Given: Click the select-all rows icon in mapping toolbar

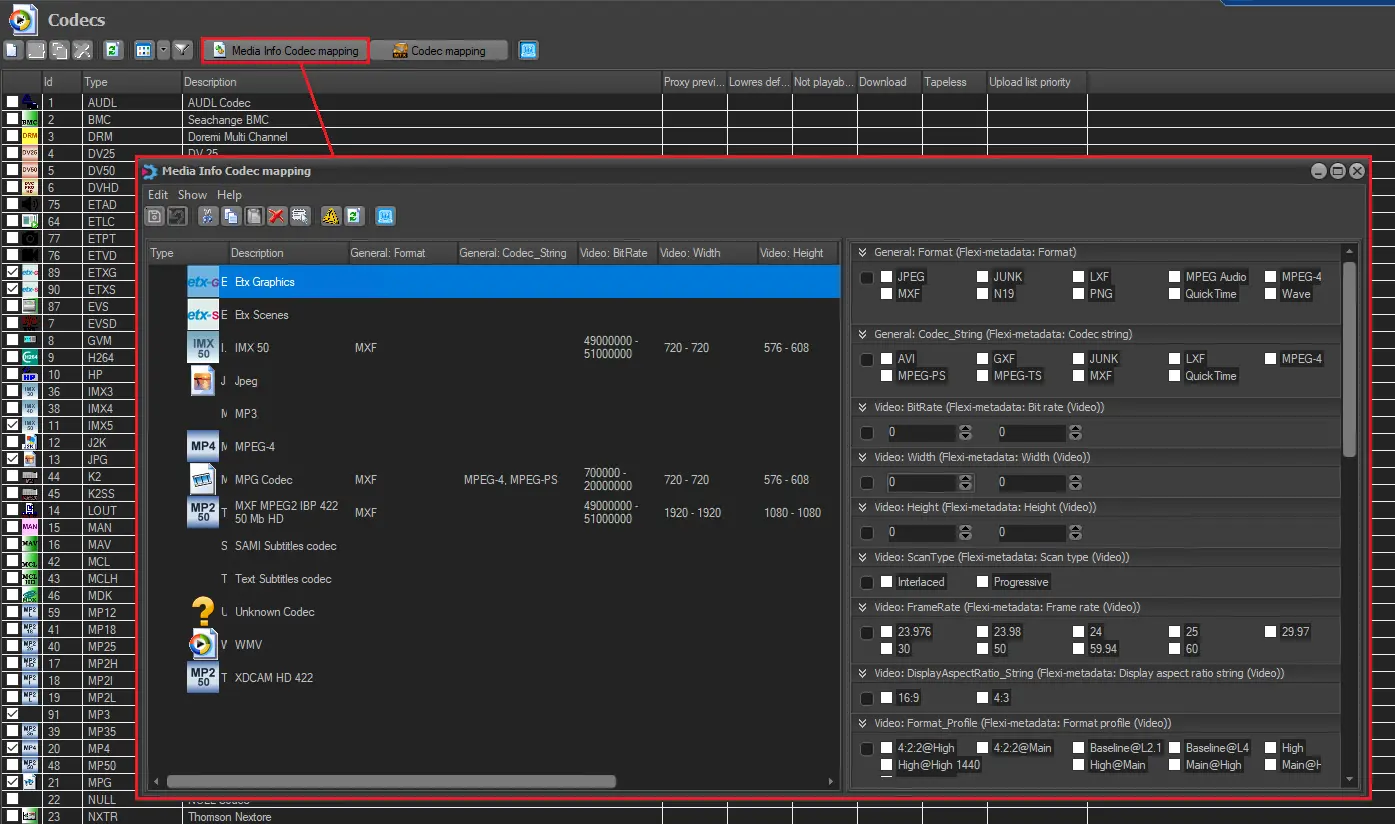Looking at the screenshot, I should (300, 216).
